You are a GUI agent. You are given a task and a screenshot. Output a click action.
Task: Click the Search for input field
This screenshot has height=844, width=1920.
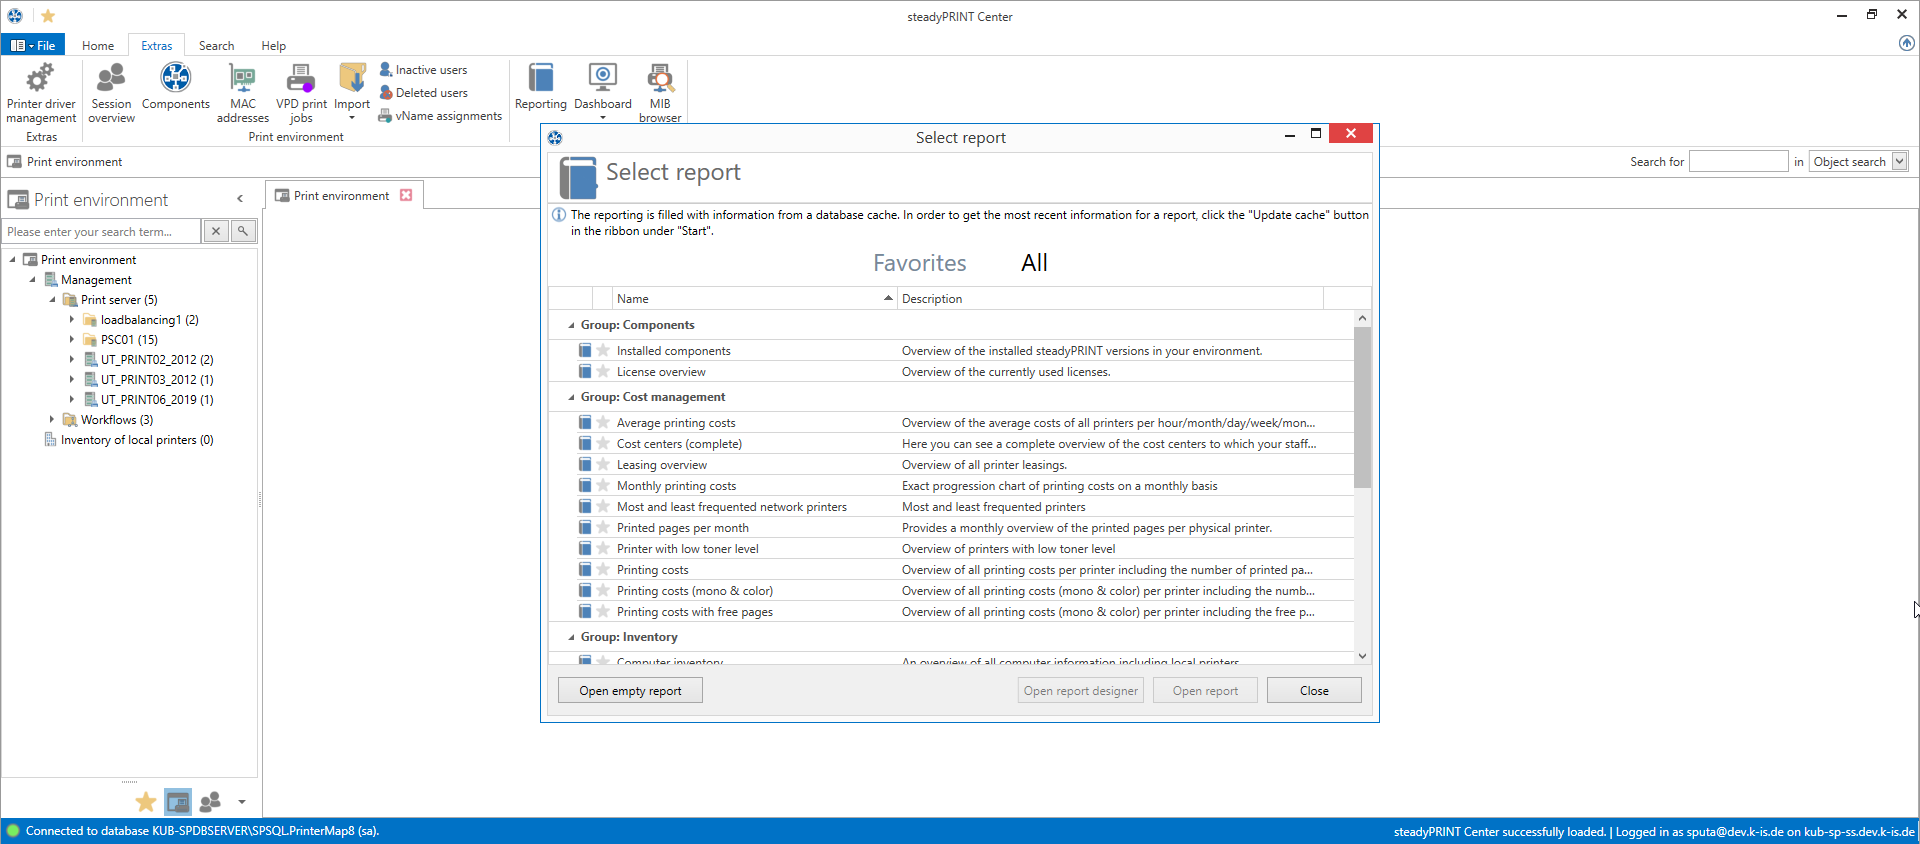tap(1738, 161)
